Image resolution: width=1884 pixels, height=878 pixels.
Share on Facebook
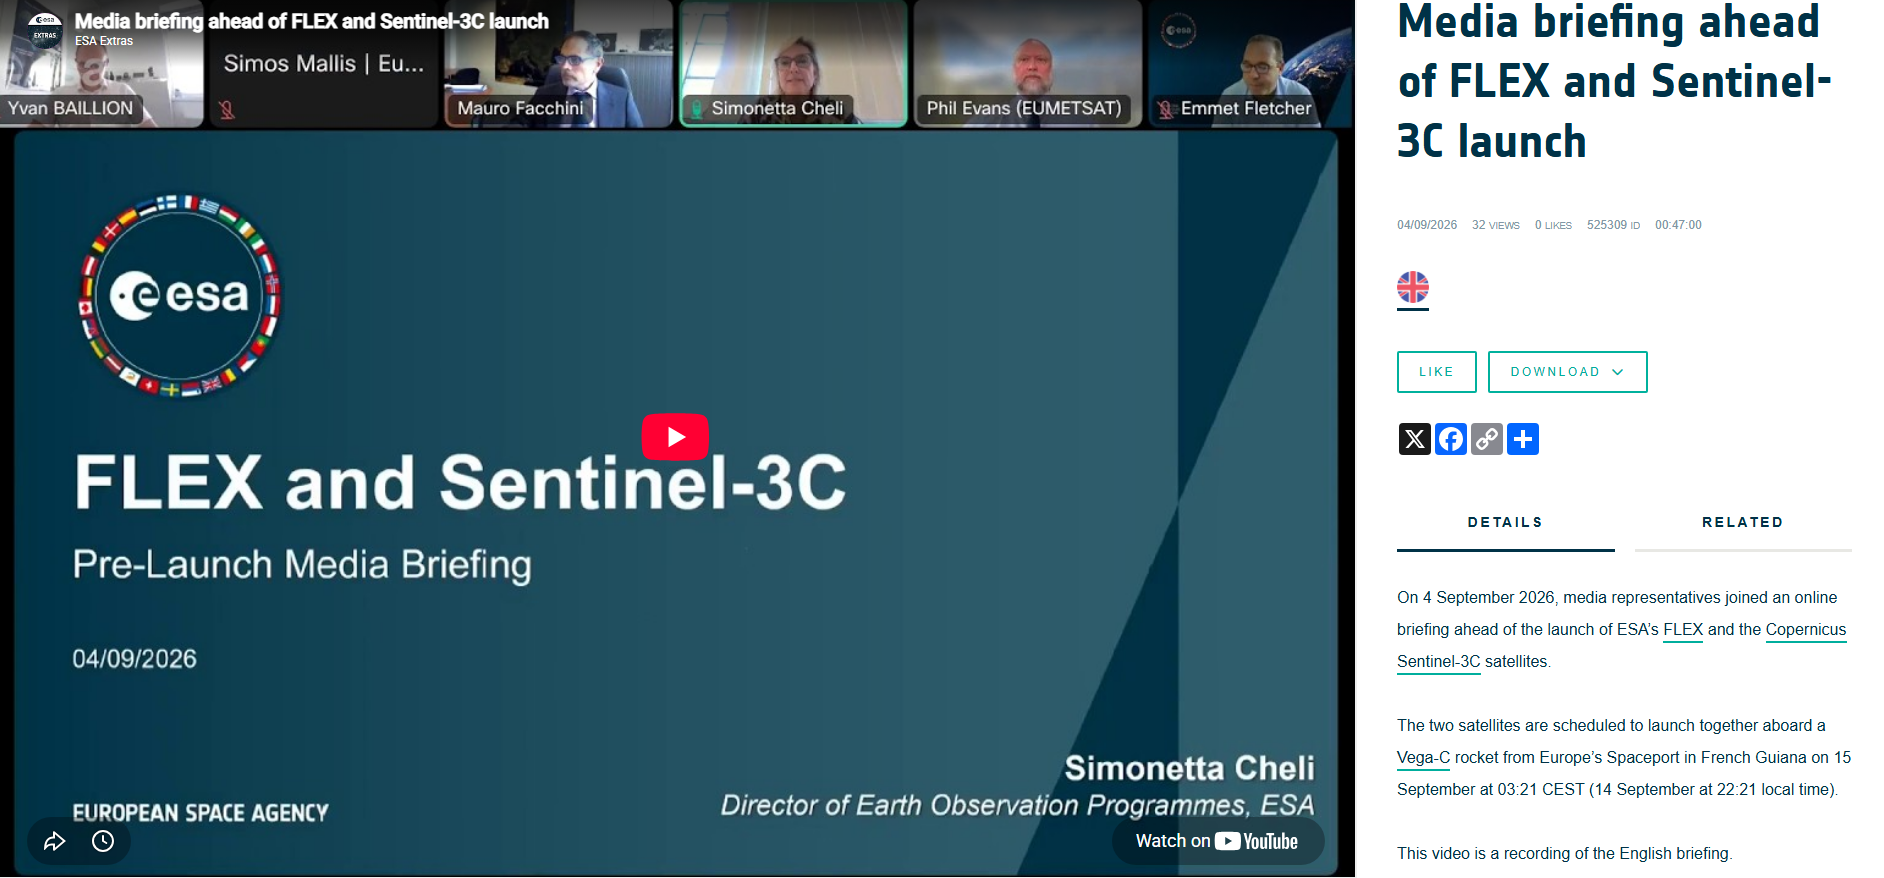coord(1450,439)
